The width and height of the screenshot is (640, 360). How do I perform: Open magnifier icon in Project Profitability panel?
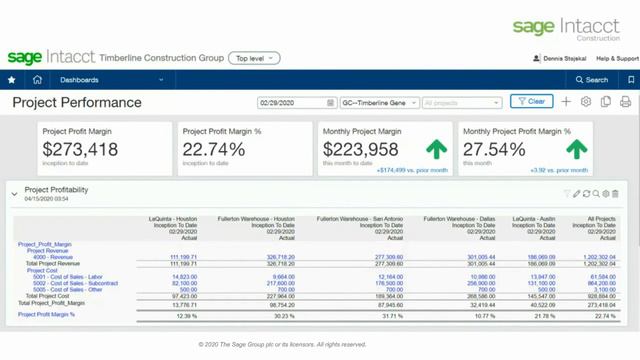(x=596, y=194)
